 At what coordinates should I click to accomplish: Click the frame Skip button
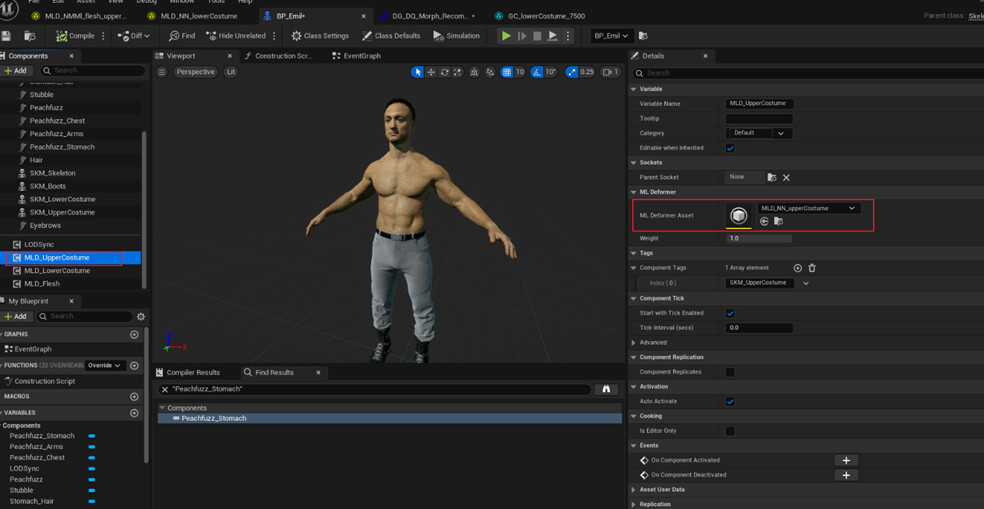click(x=522, y=36)
